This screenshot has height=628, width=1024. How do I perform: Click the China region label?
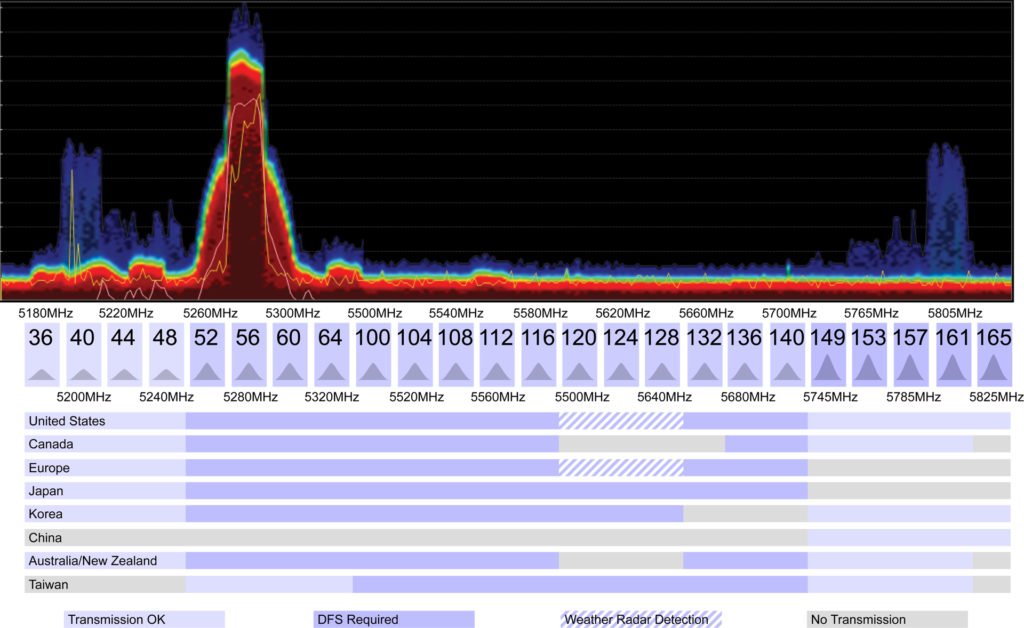46,538
